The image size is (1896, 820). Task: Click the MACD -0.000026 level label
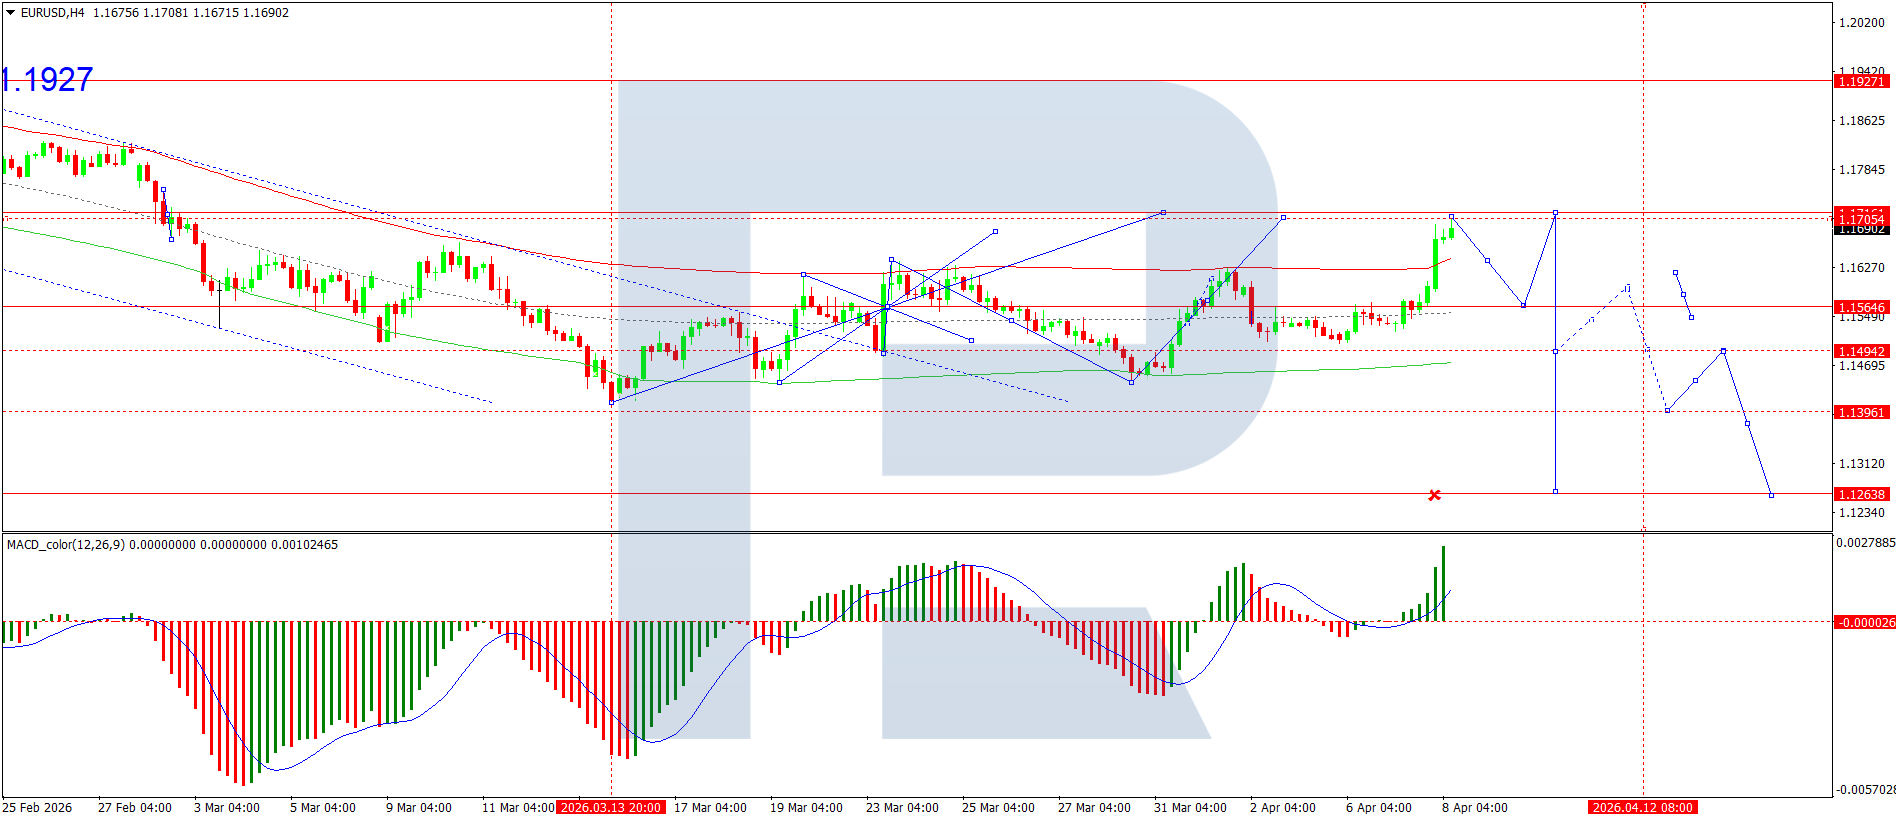[1864, 622]
